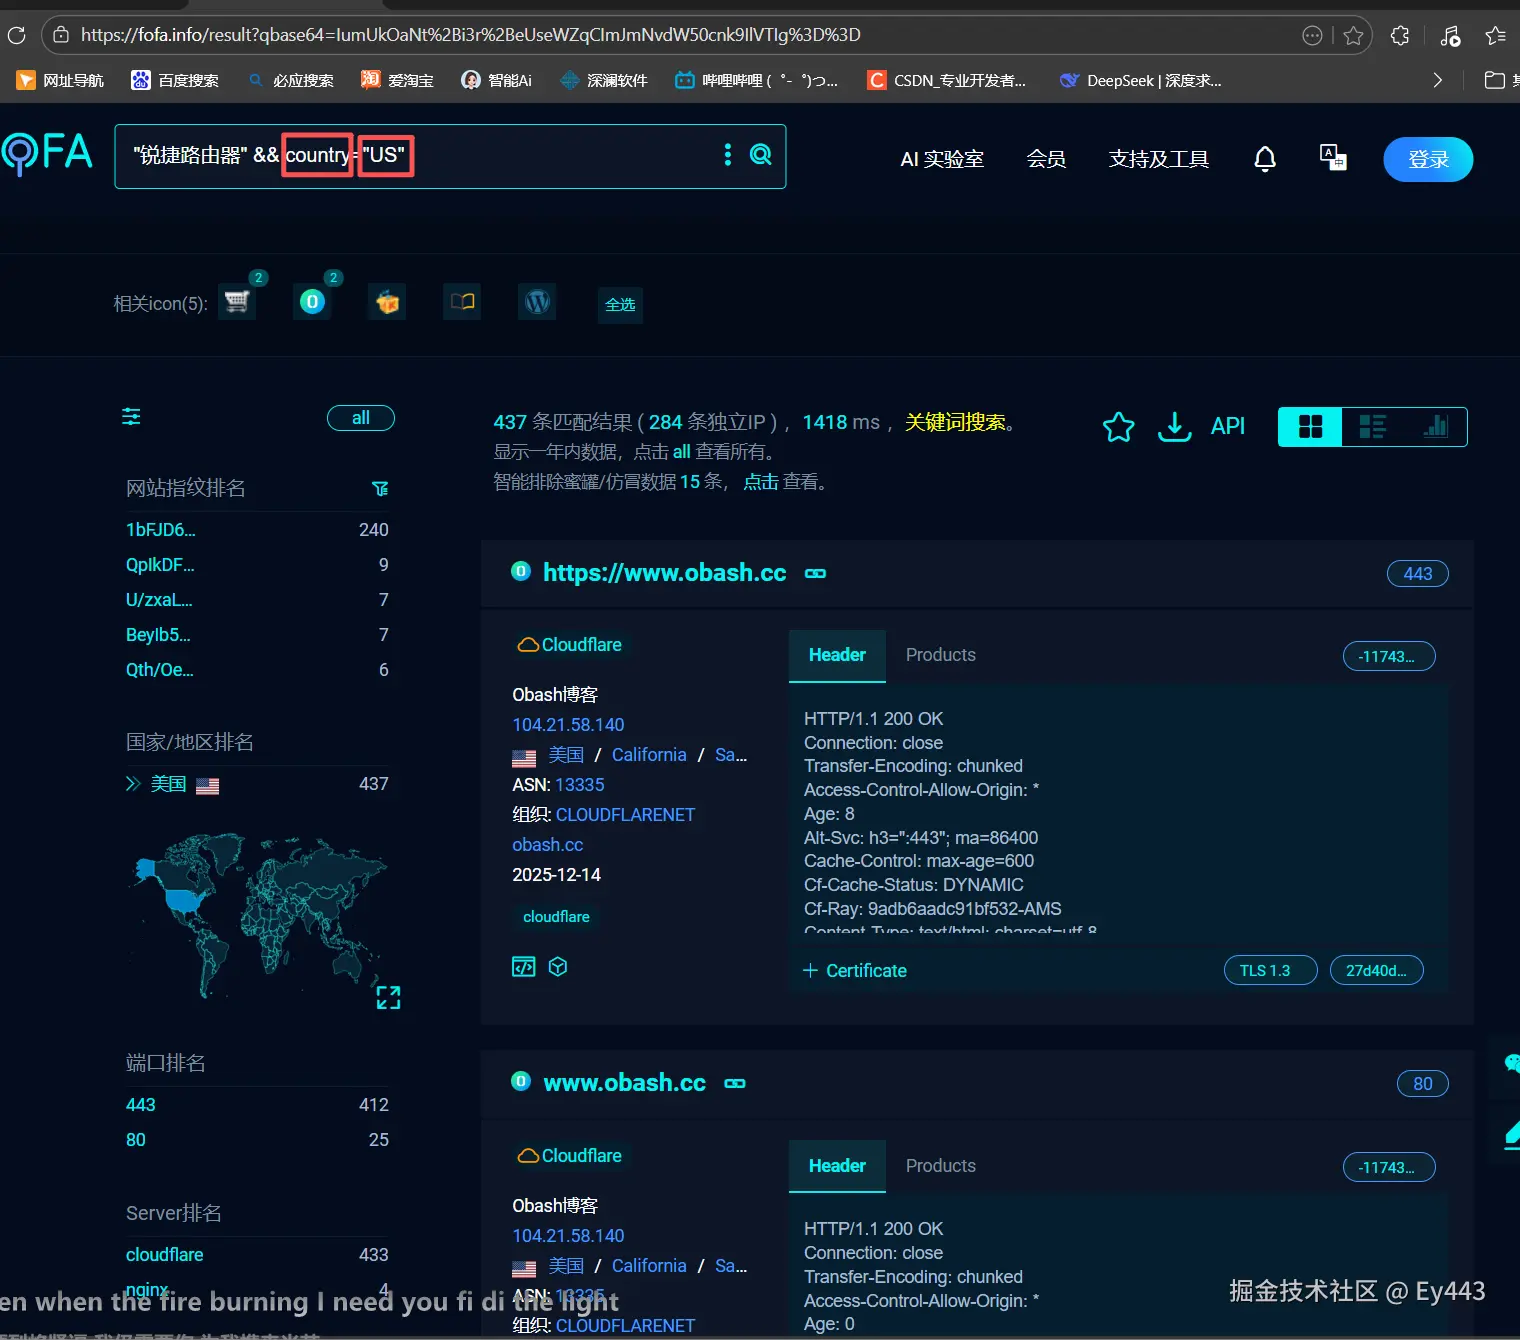Screen dimensions: 1520x1340
Task: Click obash.cc domain link
Action: pos(547,845)
